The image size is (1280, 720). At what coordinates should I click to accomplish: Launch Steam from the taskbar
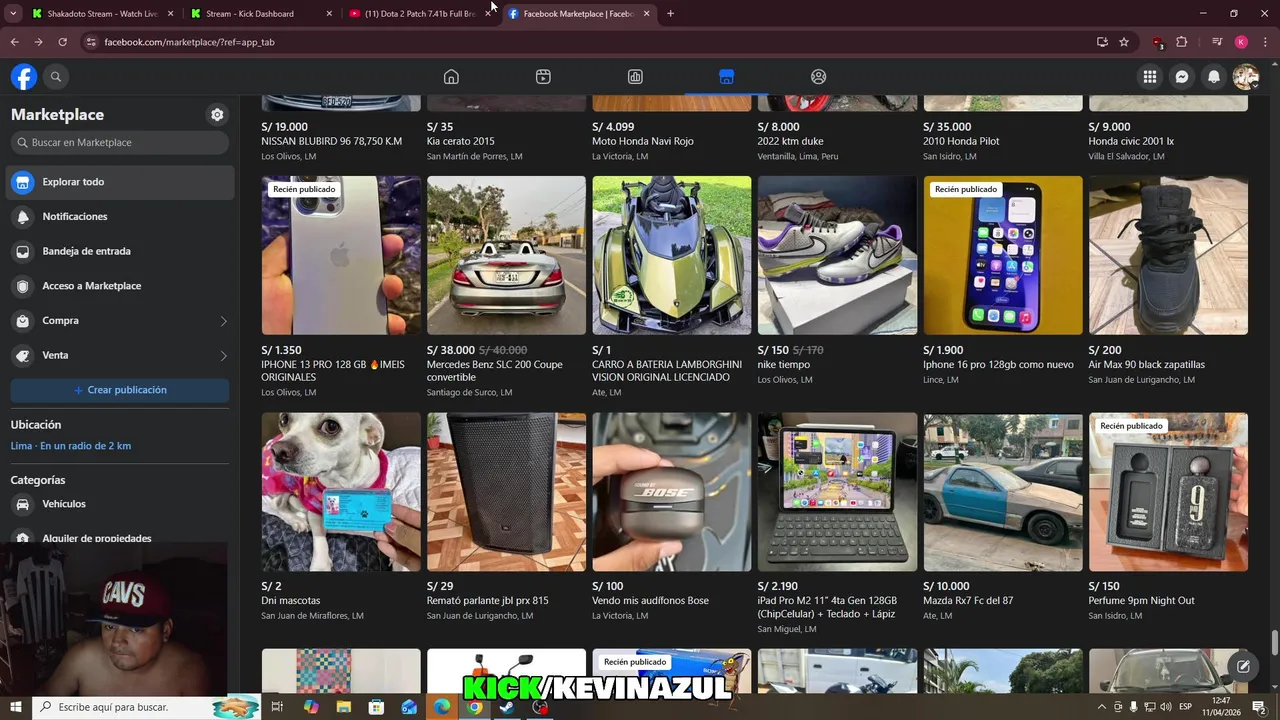pos(507,707)
